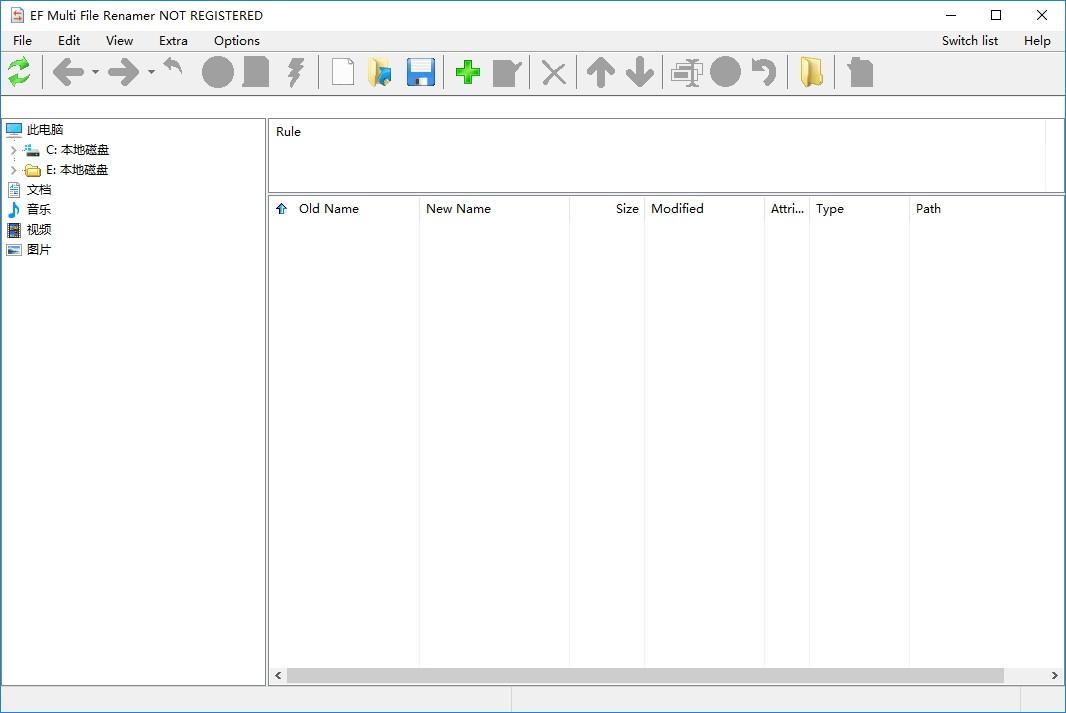The height and width of the screenshot is (713, 1066).
Task: Click the gray page-with-pencil edit icon
Action: (507, 73)
